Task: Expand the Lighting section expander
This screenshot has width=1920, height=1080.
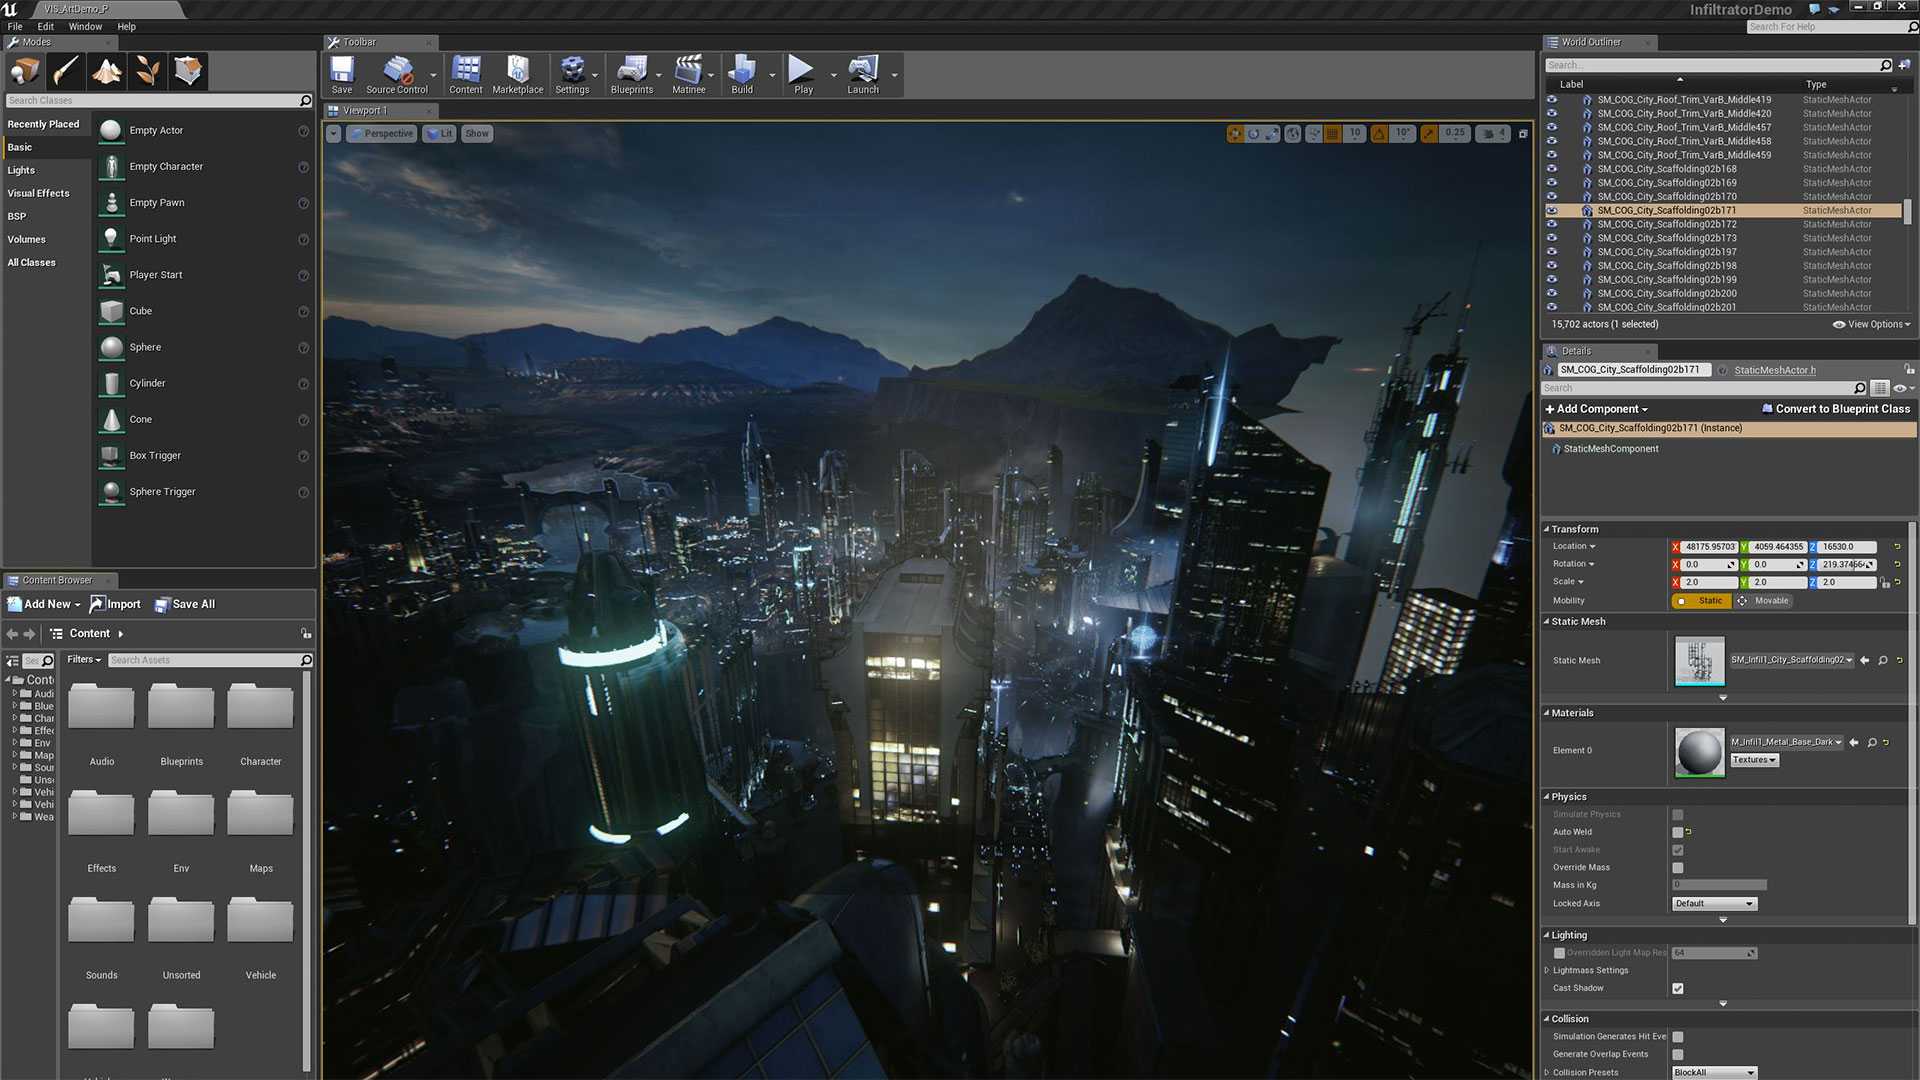Action: 1549,934
